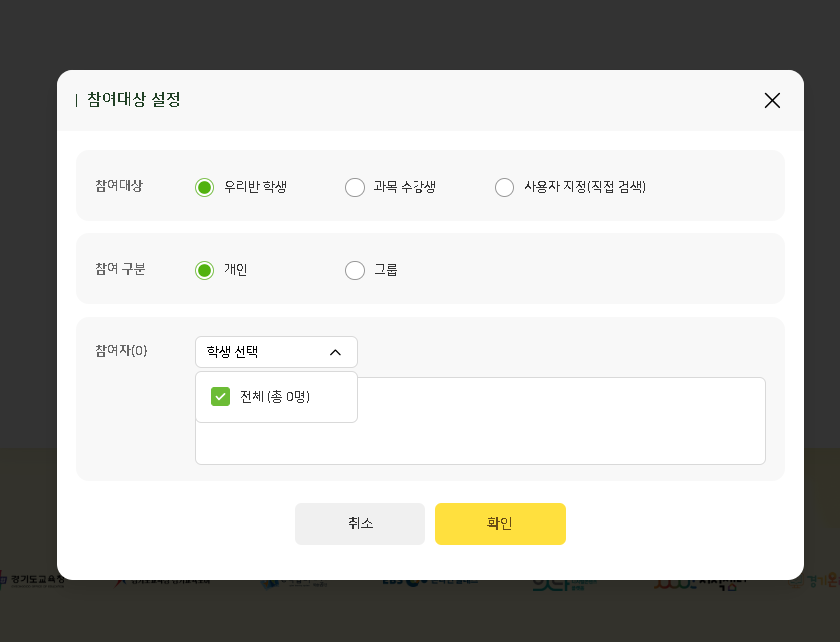The width and height of the screenshot is (840, 642).
Task: Uncheck the 전체 (총 0명) checkbox
Action: [x=221, y=397]
